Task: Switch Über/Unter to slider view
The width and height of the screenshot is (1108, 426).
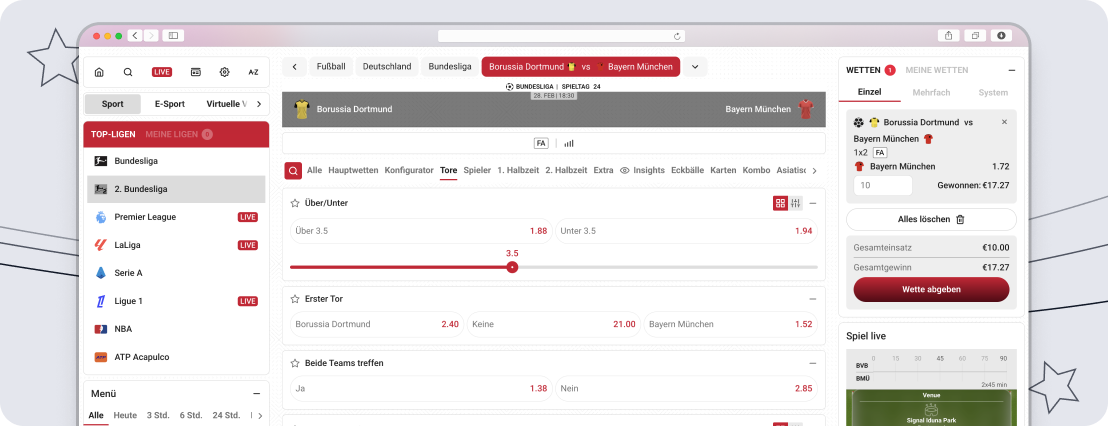Action: point(796,203)
